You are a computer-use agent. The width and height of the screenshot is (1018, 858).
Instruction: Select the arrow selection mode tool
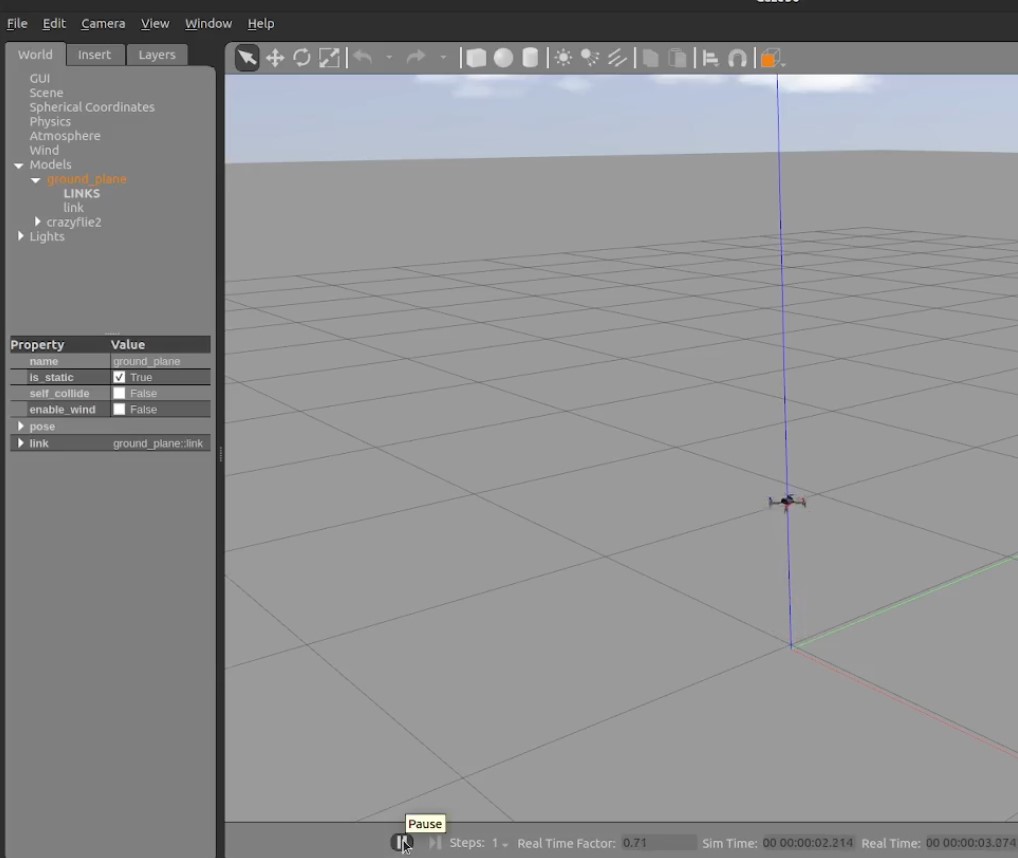(x=247, y=58)
